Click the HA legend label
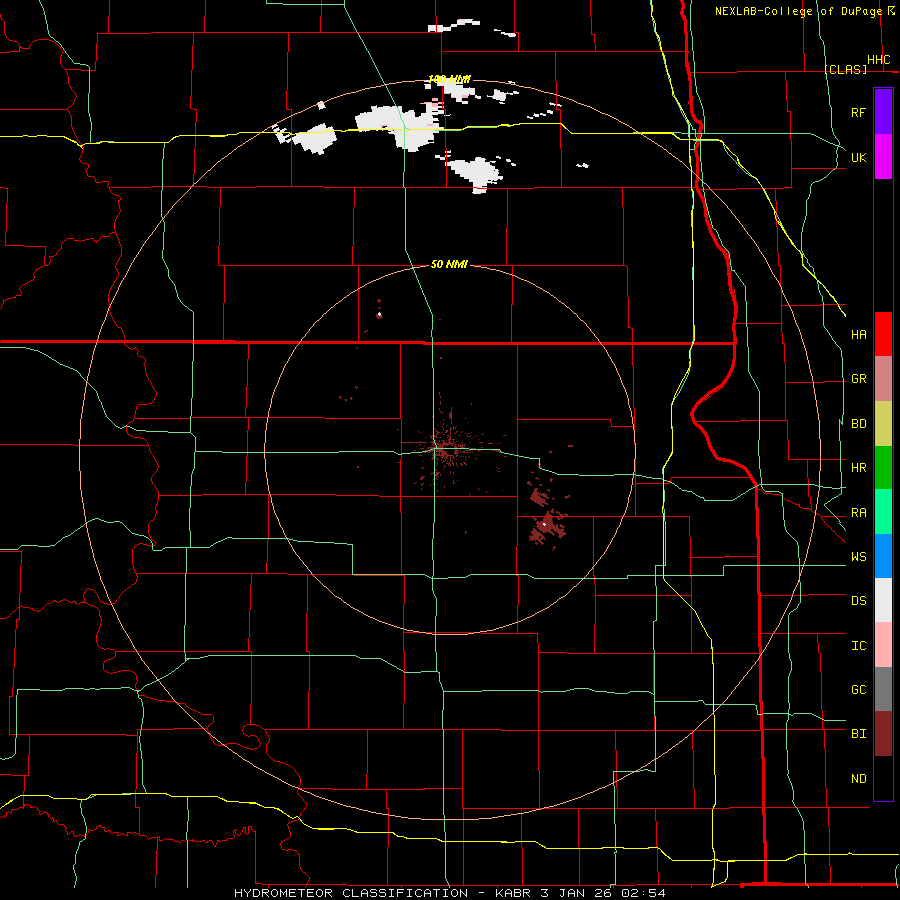 [858, 334]
